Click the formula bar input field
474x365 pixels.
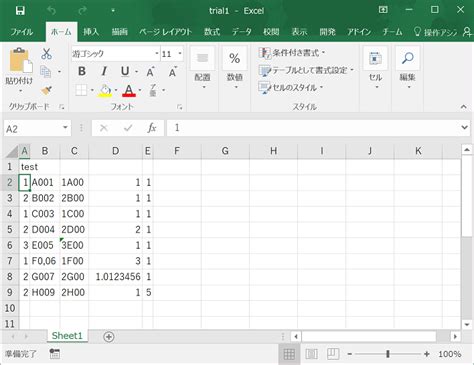coord(313,128)
